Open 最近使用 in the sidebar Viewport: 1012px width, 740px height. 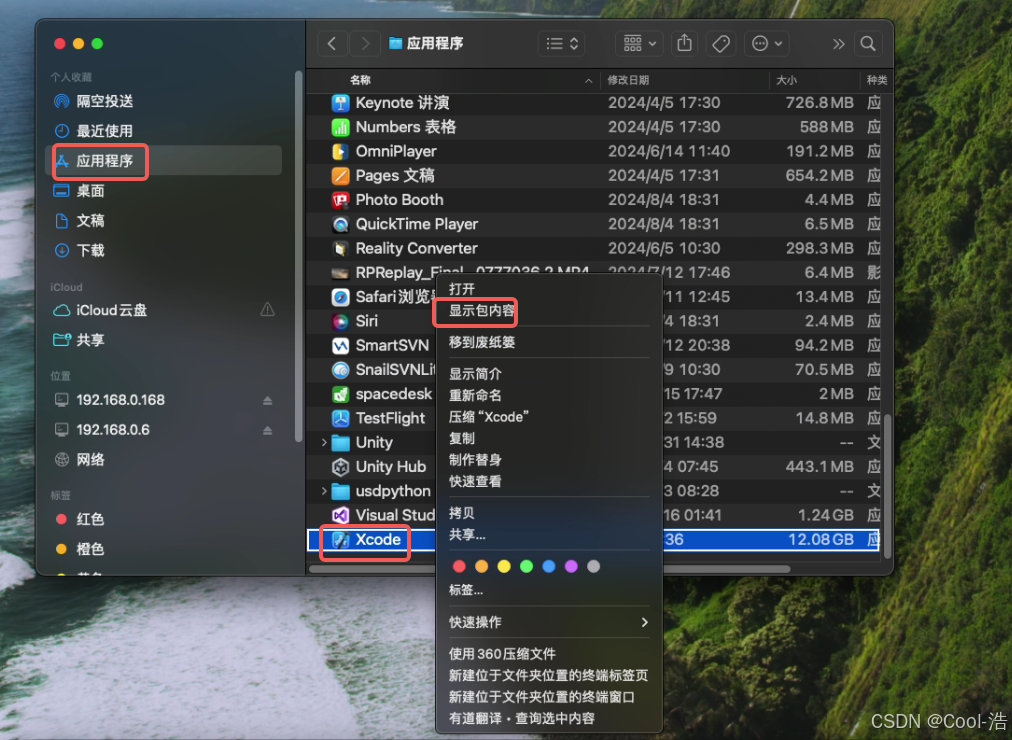pyautogui.click(x=105, y=131)
